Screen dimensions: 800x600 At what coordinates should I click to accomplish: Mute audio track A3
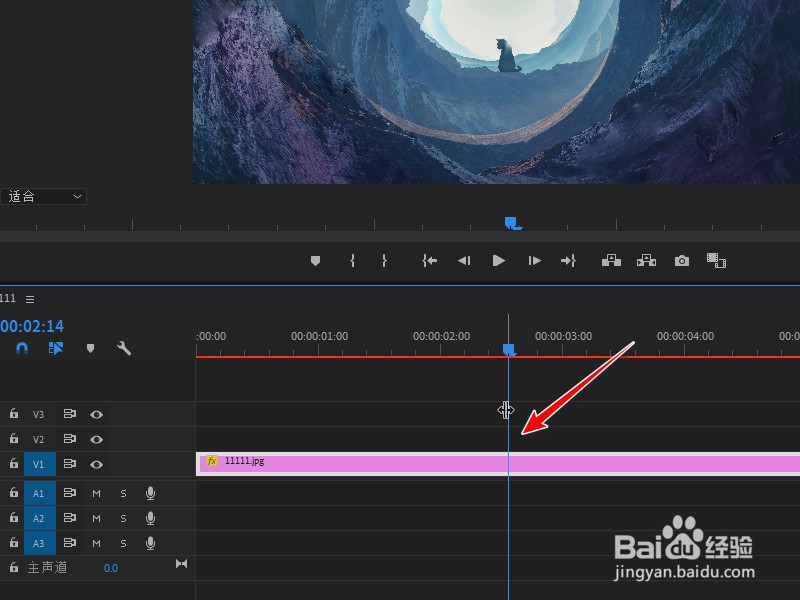coord(96,543)
